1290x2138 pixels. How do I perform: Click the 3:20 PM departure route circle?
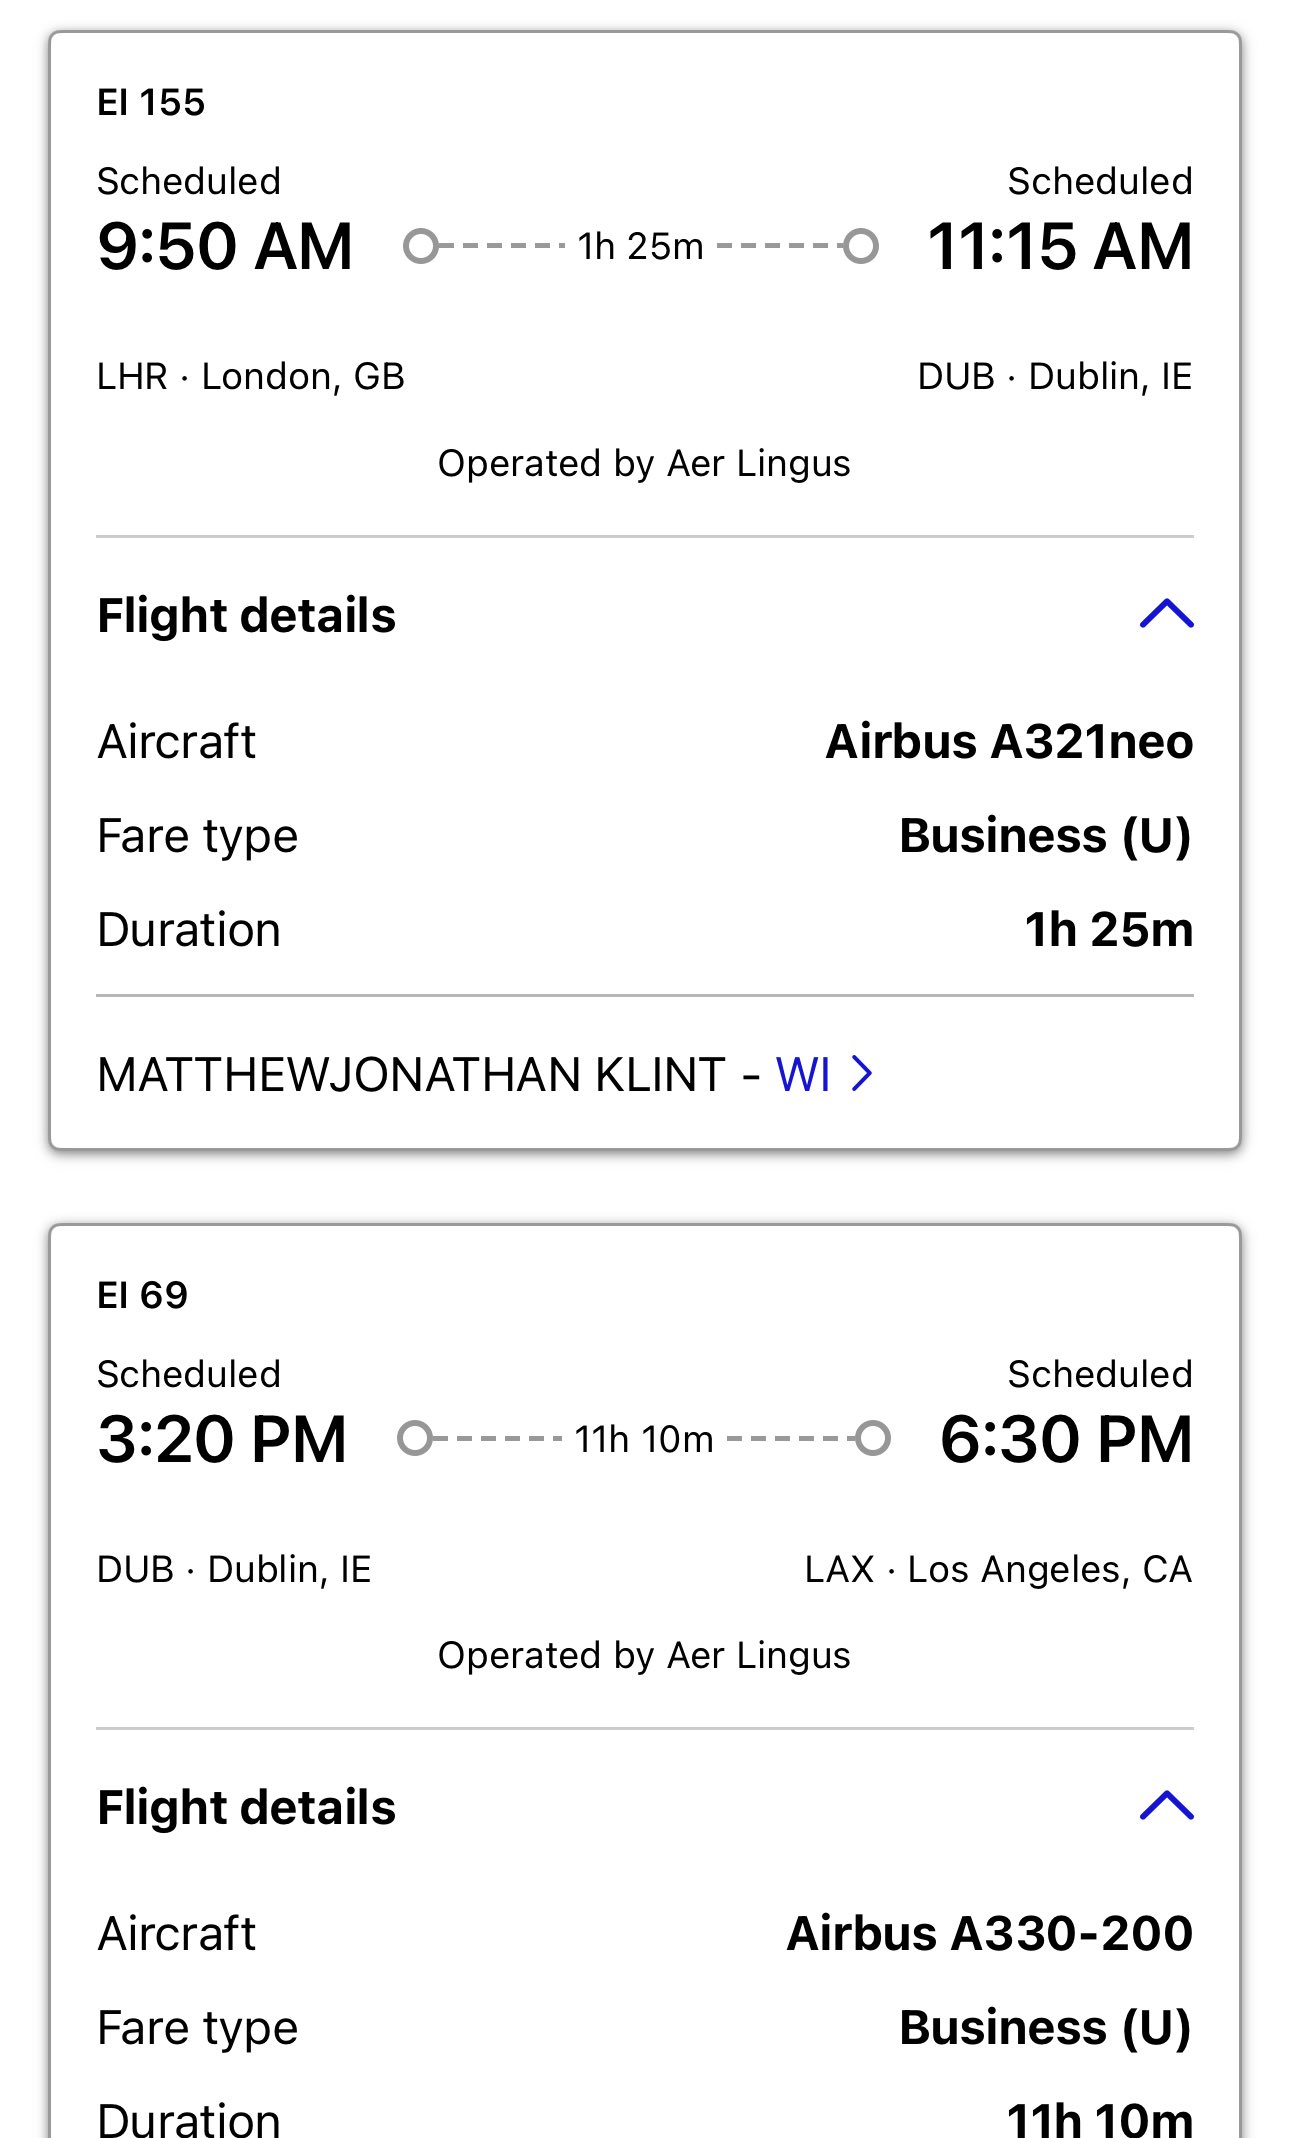(415, 1439)
